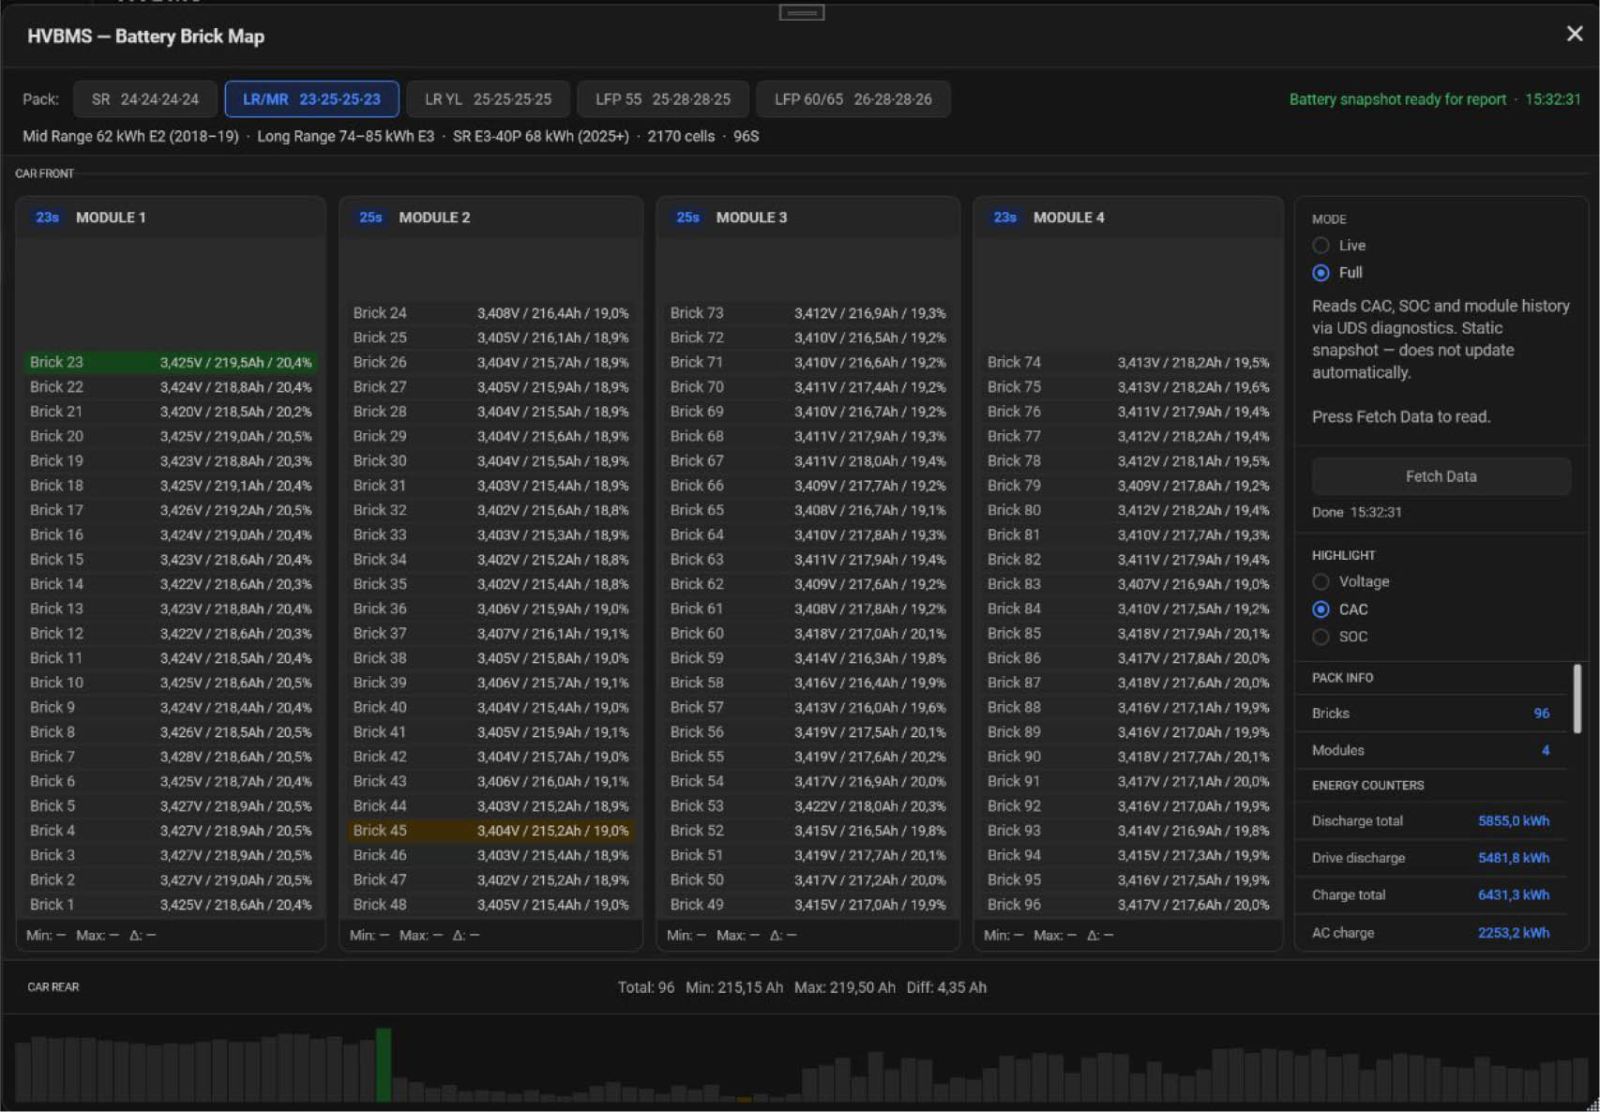Select the Brick 1 row

click(x=170, y=904)
